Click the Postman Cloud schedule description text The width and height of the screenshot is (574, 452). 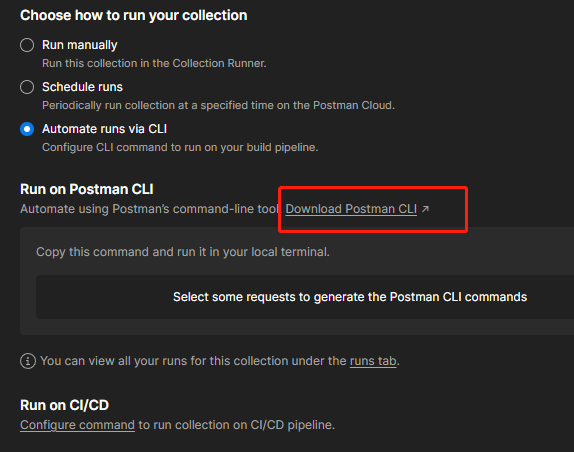click(x=219, y=105)
